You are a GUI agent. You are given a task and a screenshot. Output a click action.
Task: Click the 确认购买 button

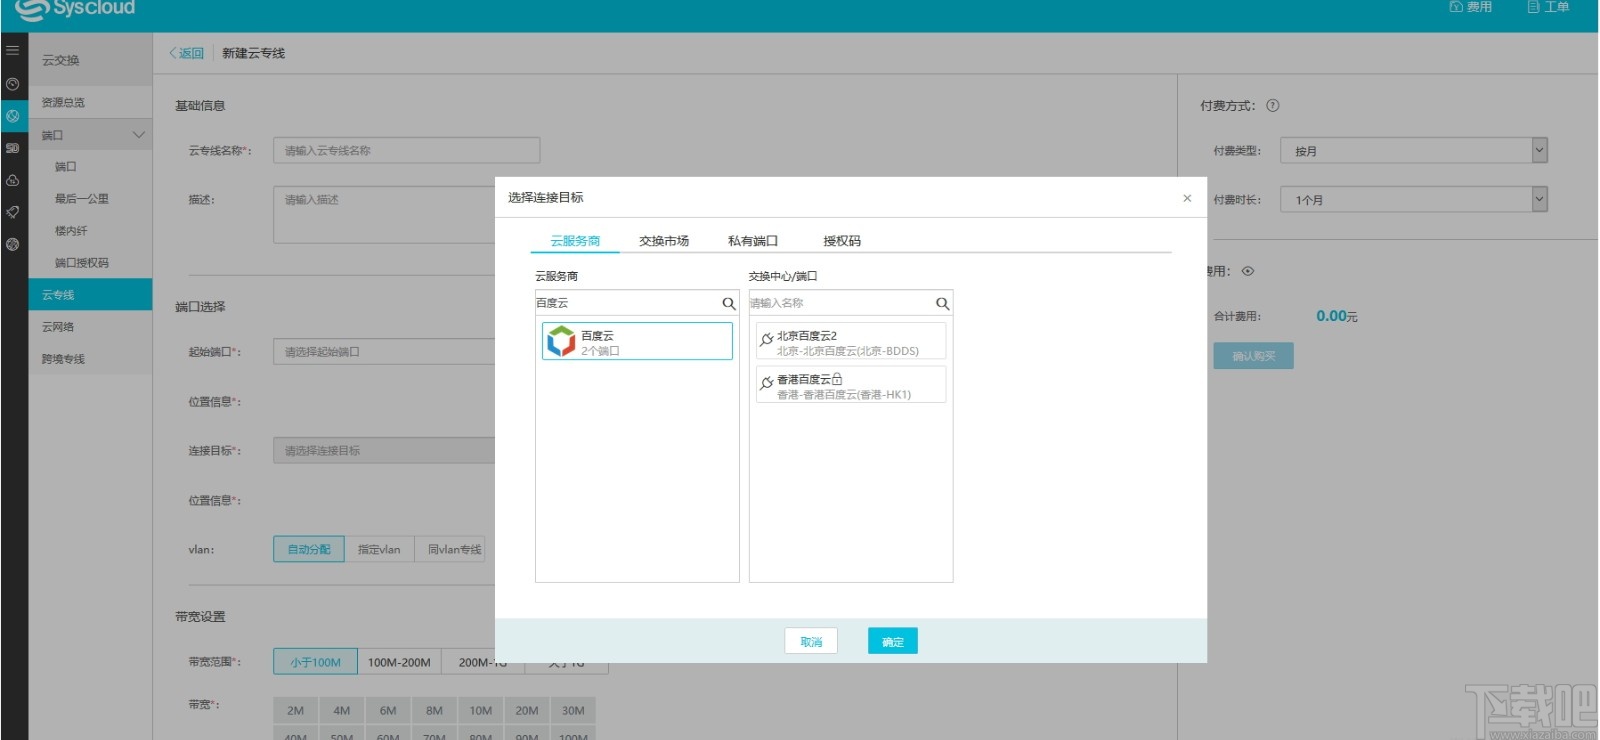pyautogui.click(x=1254, y=356)
